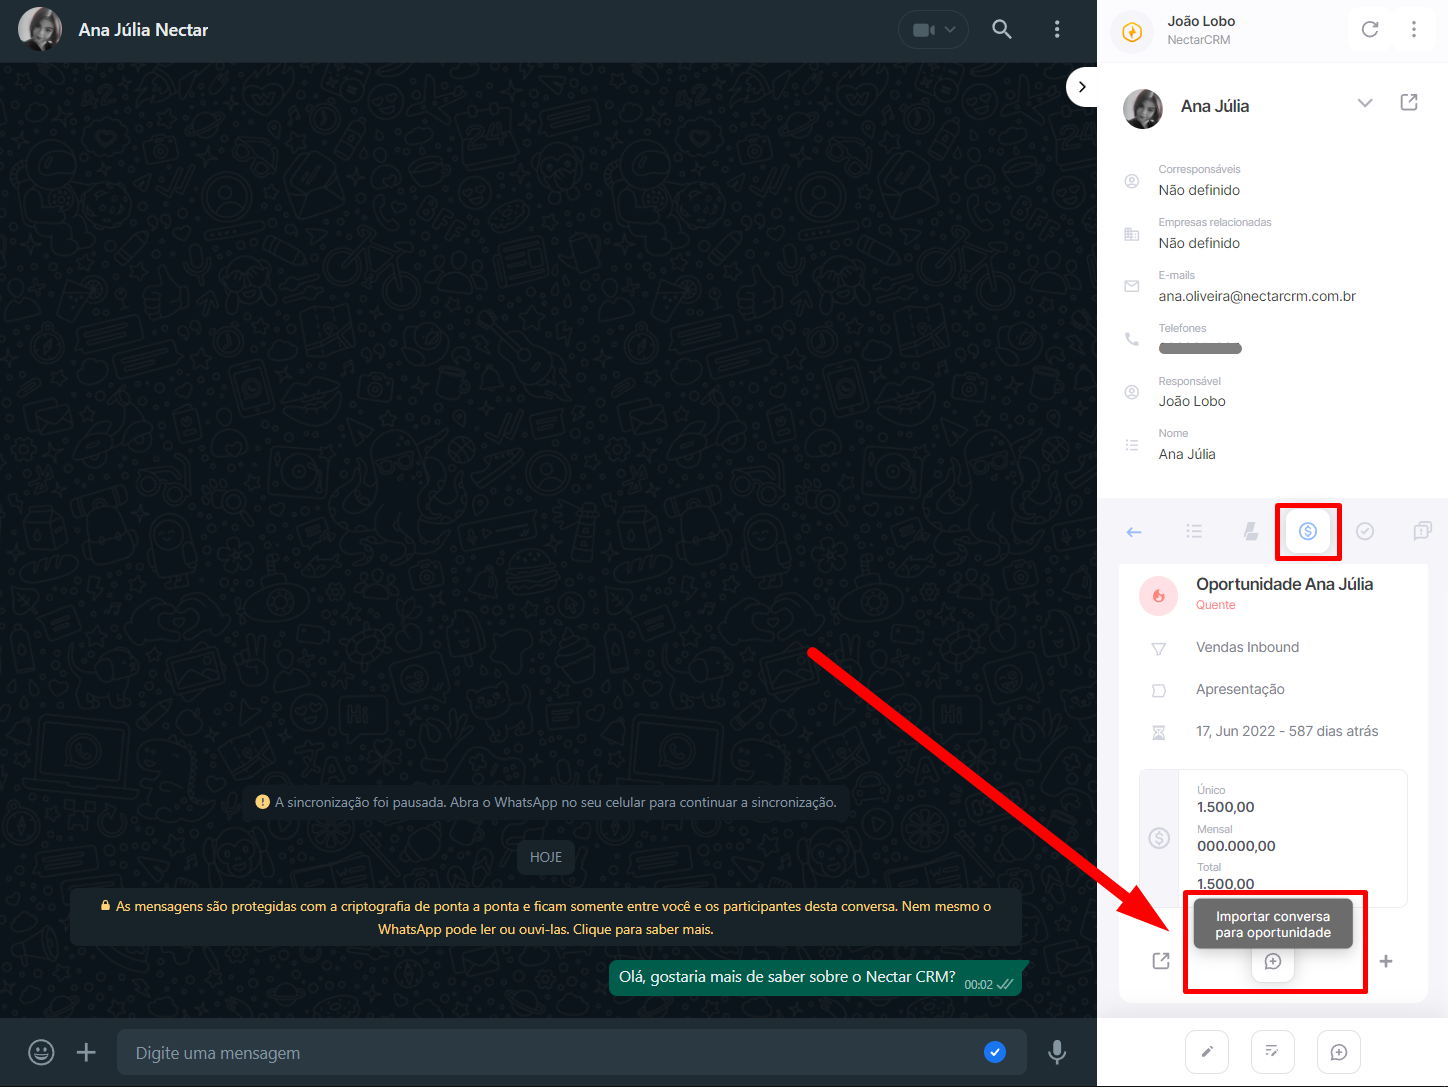Collapse the NectarCRM side panel arrow
Image resolution: width=1448 pixels, height=1087 pixels.
tap(1082, 87)
